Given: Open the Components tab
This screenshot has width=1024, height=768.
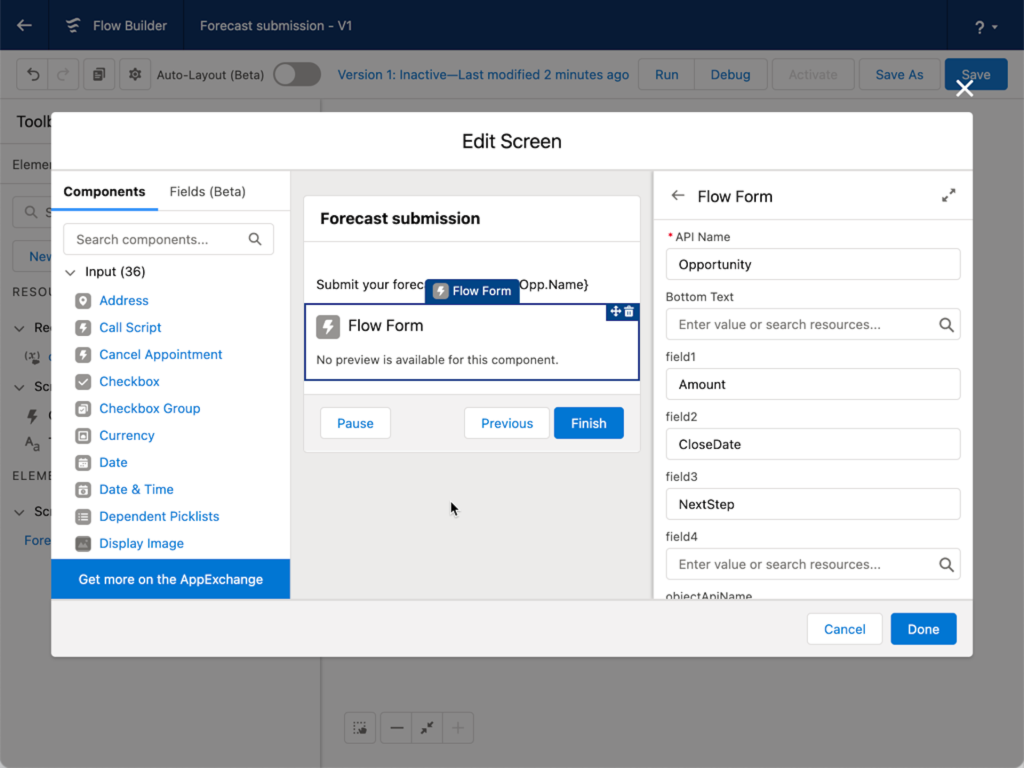Looking at the screenshot, I should pyautogui.click(x=104, y=191).
